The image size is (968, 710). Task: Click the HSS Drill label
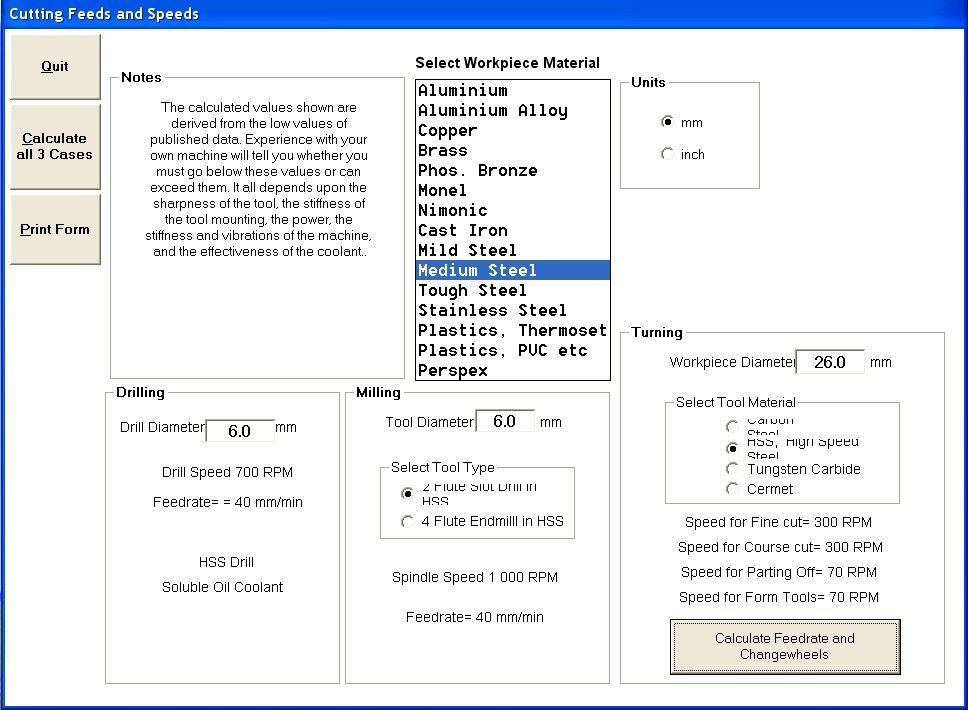pyautogui.click(x=226, y=562)
